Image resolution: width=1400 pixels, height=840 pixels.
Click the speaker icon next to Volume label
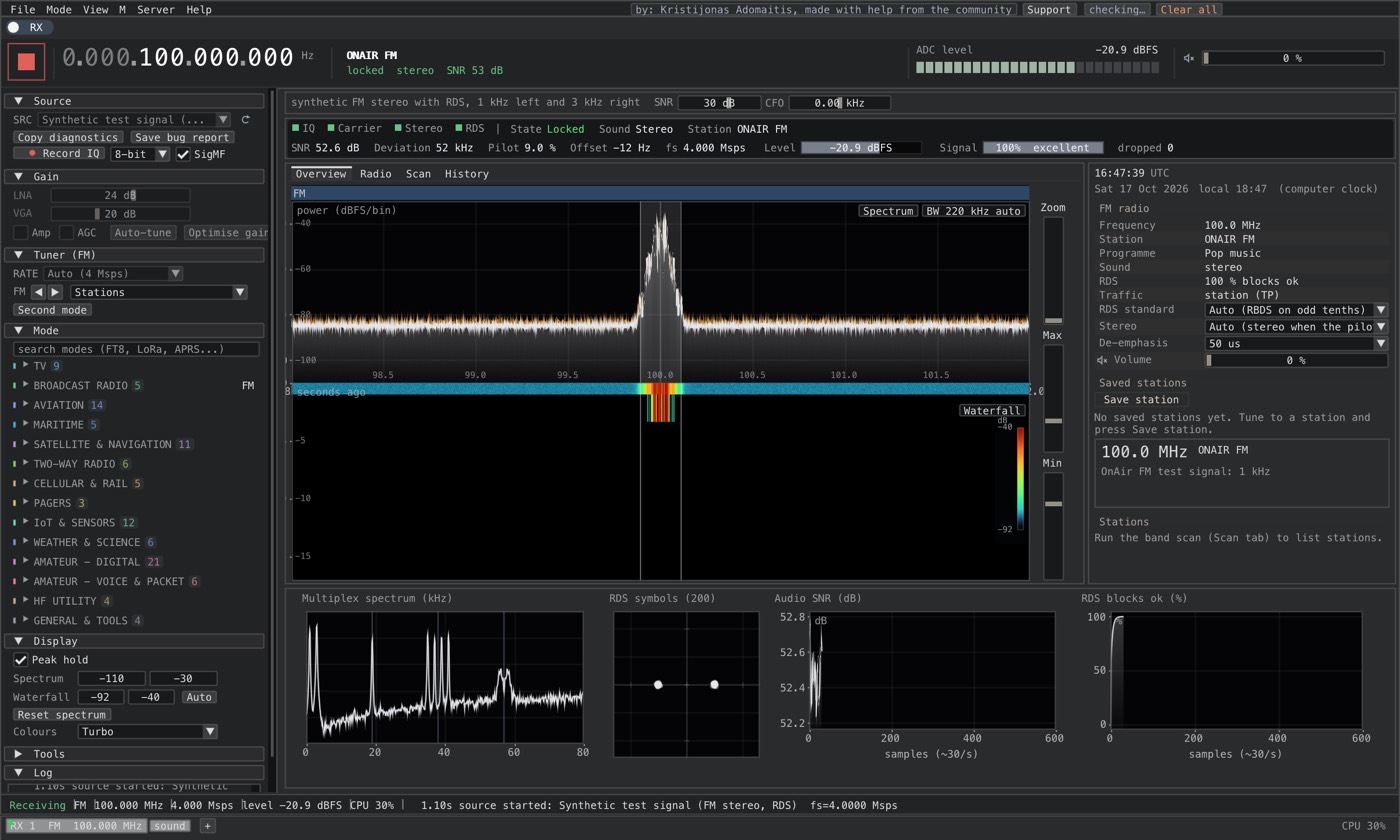coord(1102,360)
